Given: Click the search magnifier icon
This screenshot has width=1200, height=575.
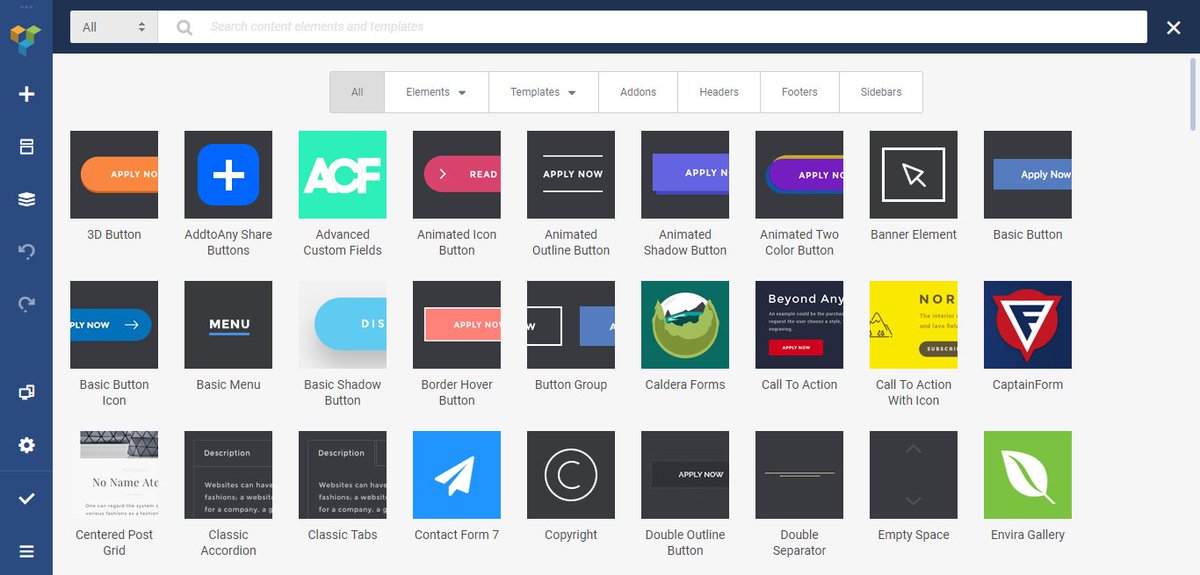Looking at the screenshot, I should tap(184, 27).
